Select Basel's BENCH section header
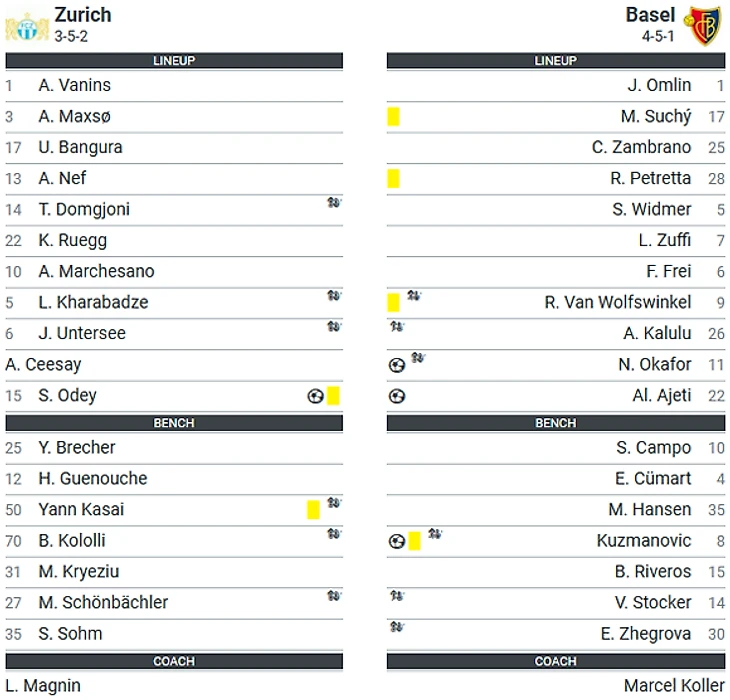 [555, 423]
